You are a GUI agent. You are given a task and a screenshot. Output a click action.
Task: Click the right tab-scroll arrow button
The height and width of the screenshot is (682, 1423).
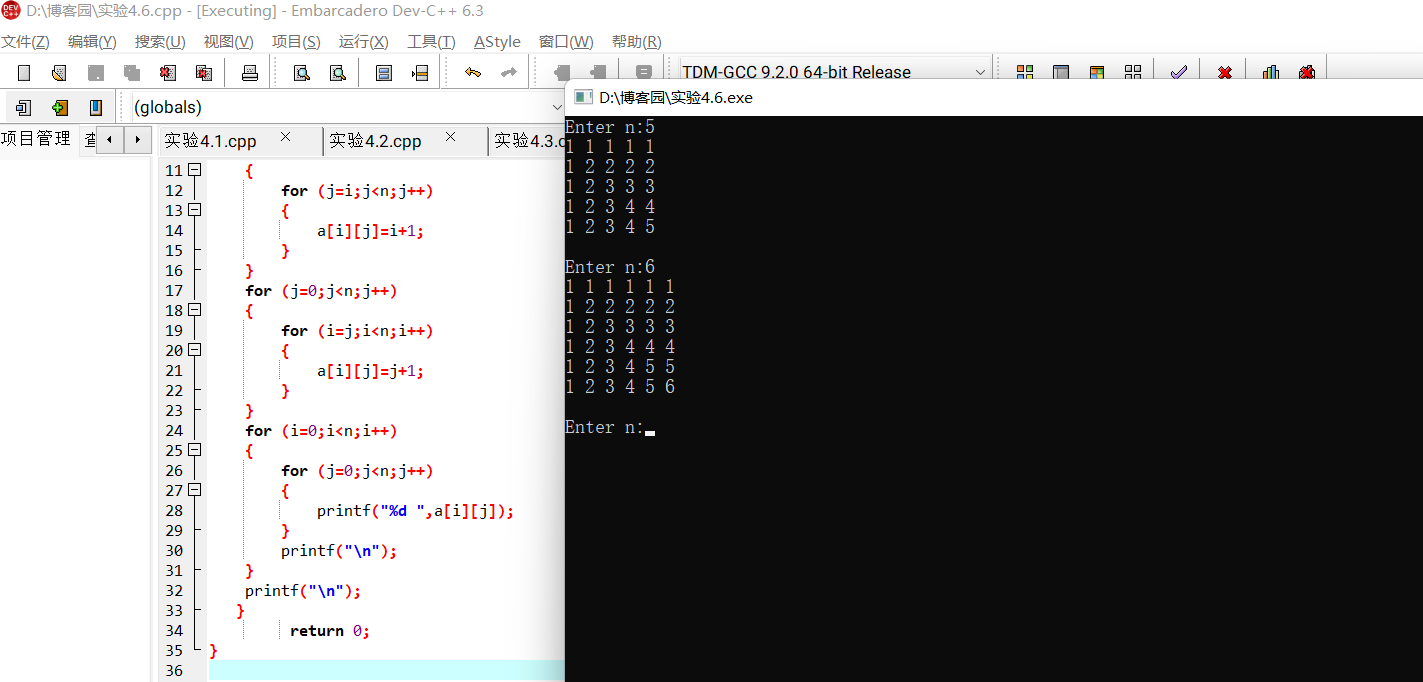tap(138, 140)
